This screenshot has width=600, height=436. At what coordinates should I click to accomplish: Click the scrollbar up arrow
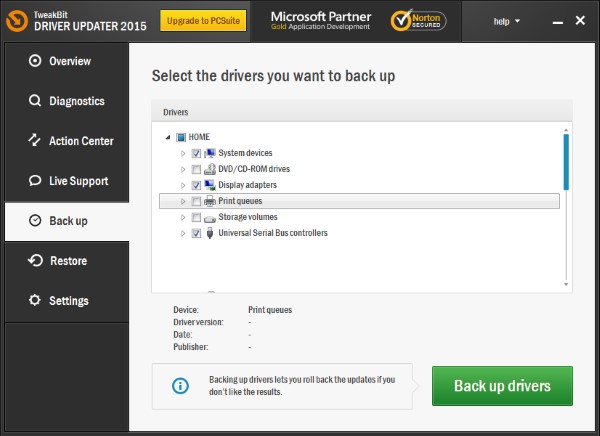[x=566, y=130]
